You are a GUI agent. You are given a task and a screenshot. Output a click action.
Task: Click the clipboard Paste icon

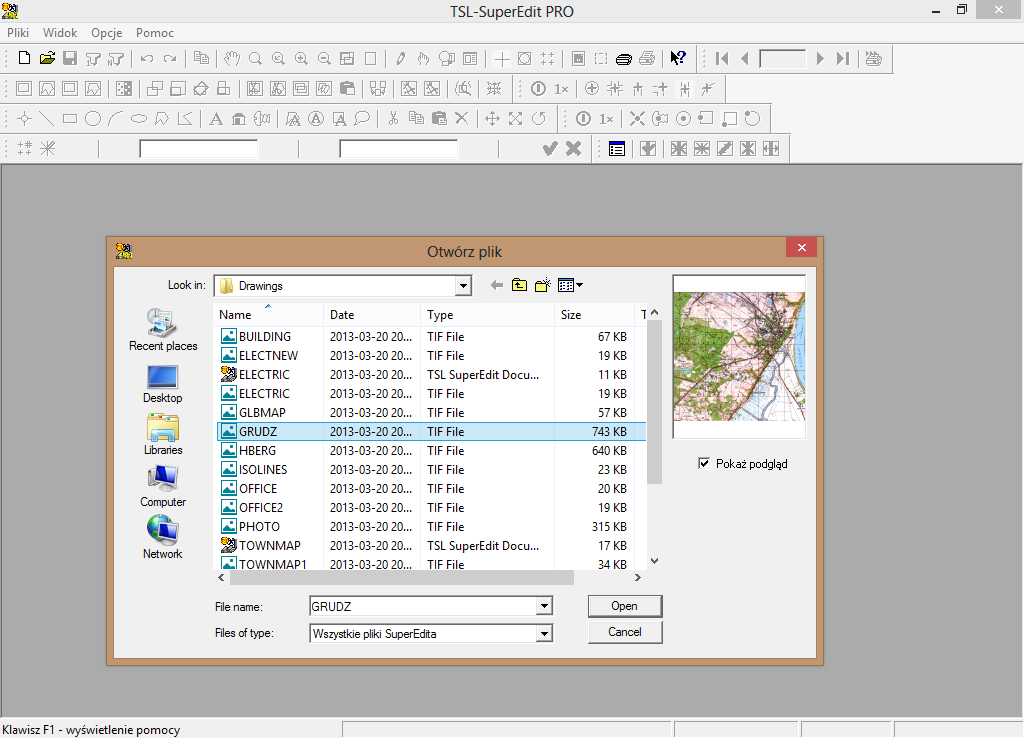click(439, 118)
